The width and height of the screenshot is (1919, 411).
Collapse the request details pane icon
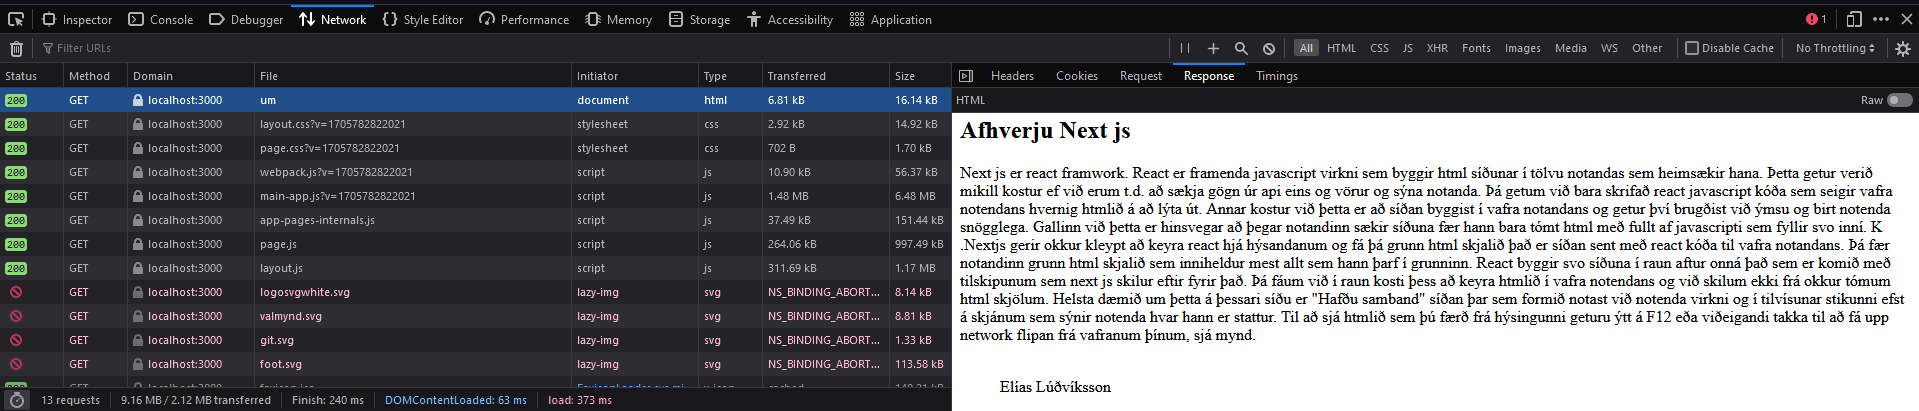point(966,76)
